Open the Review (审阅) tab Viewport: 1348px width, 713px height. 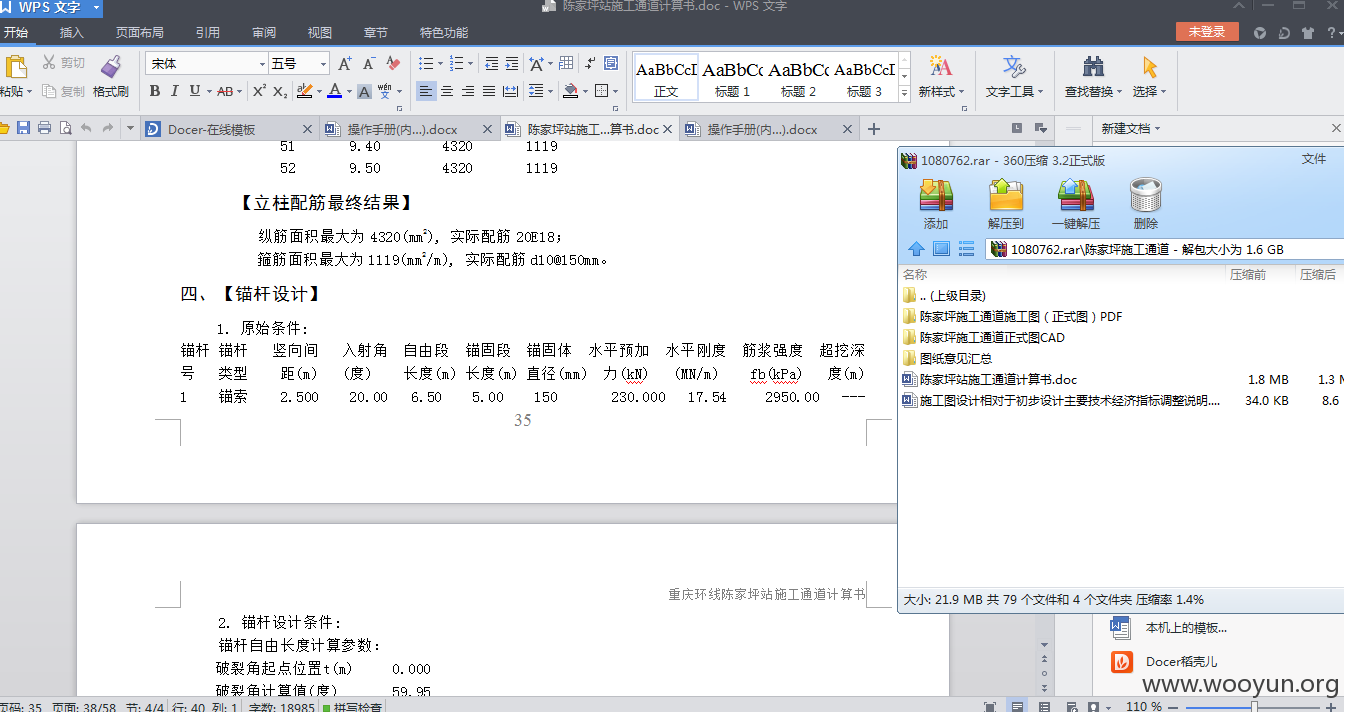264,33
